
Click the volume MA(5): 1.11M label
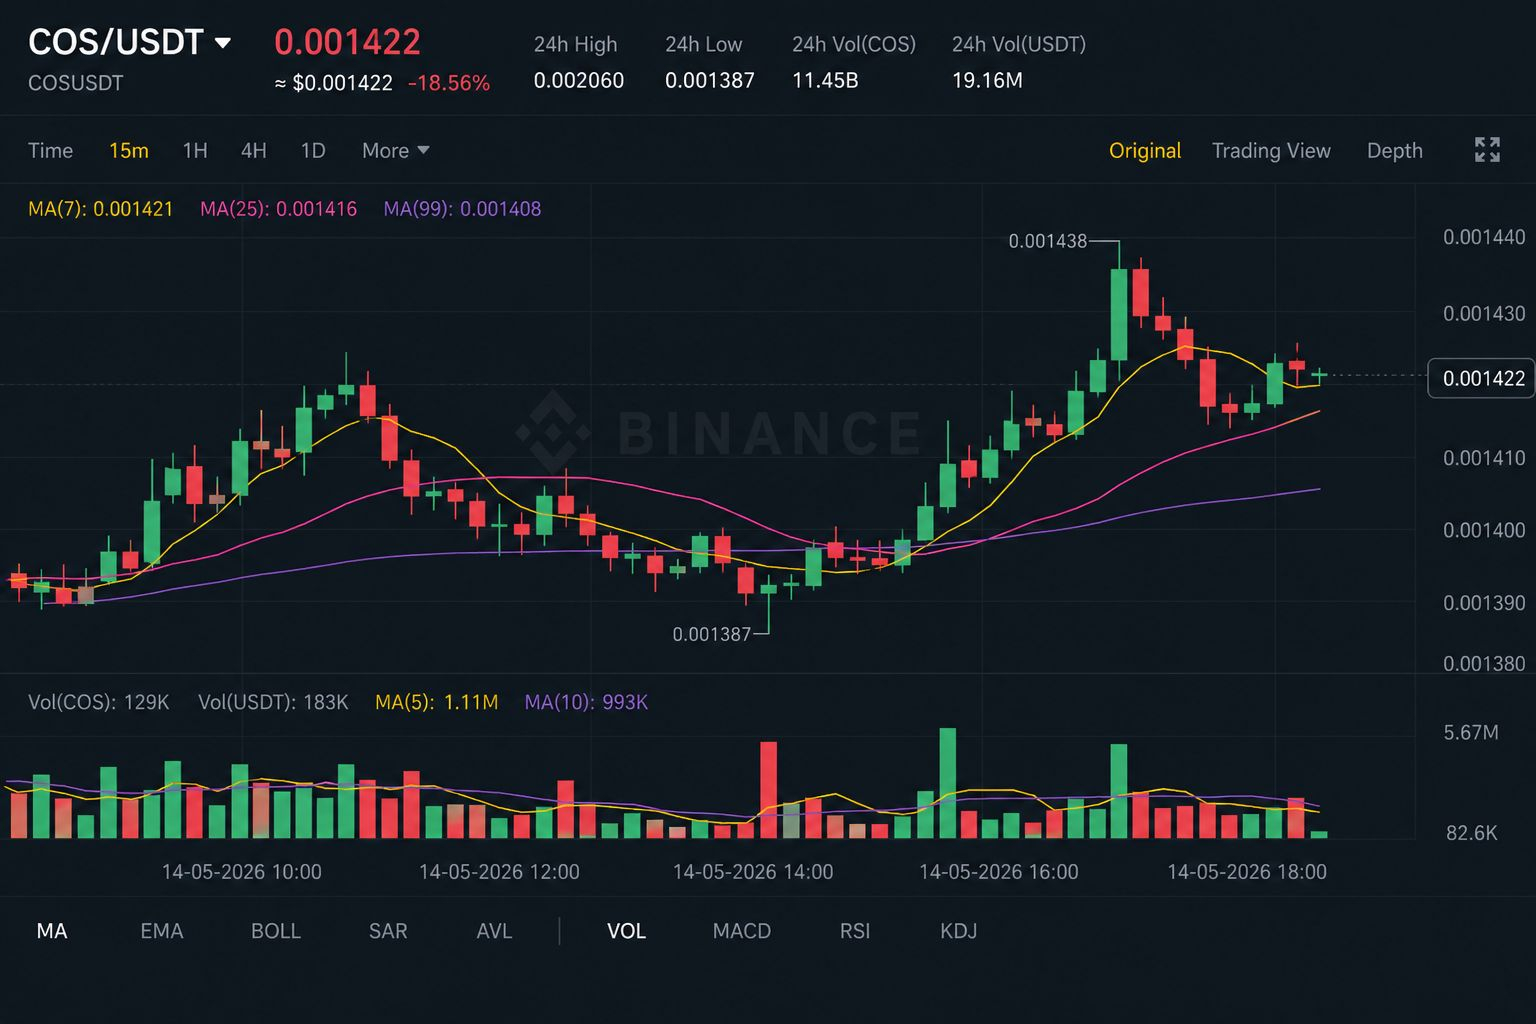pos(437,702)
